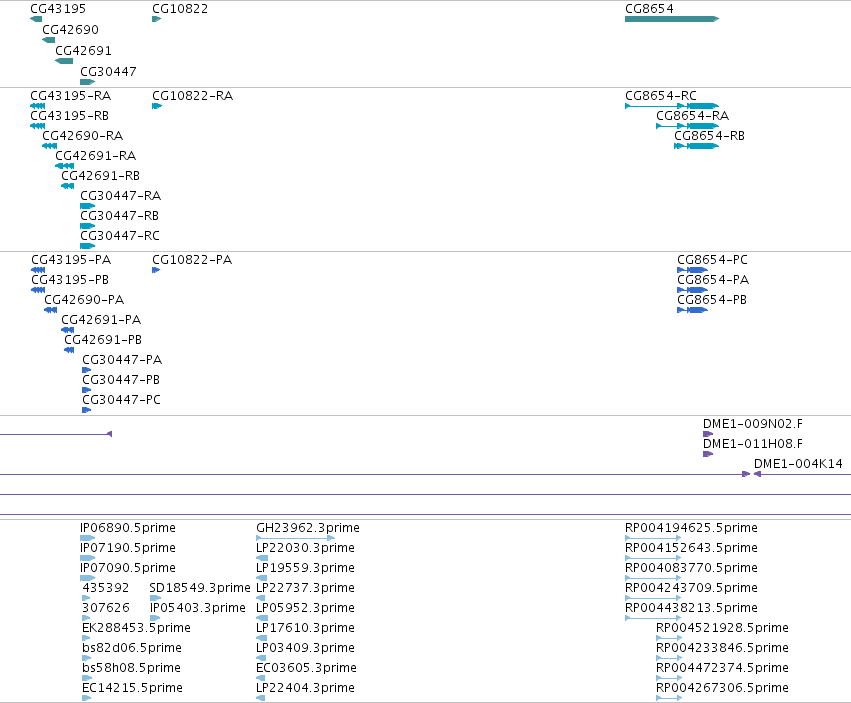Click EST EK288453.5prime
The width and height of the screenshot is (851, 703).
(137, 628)
